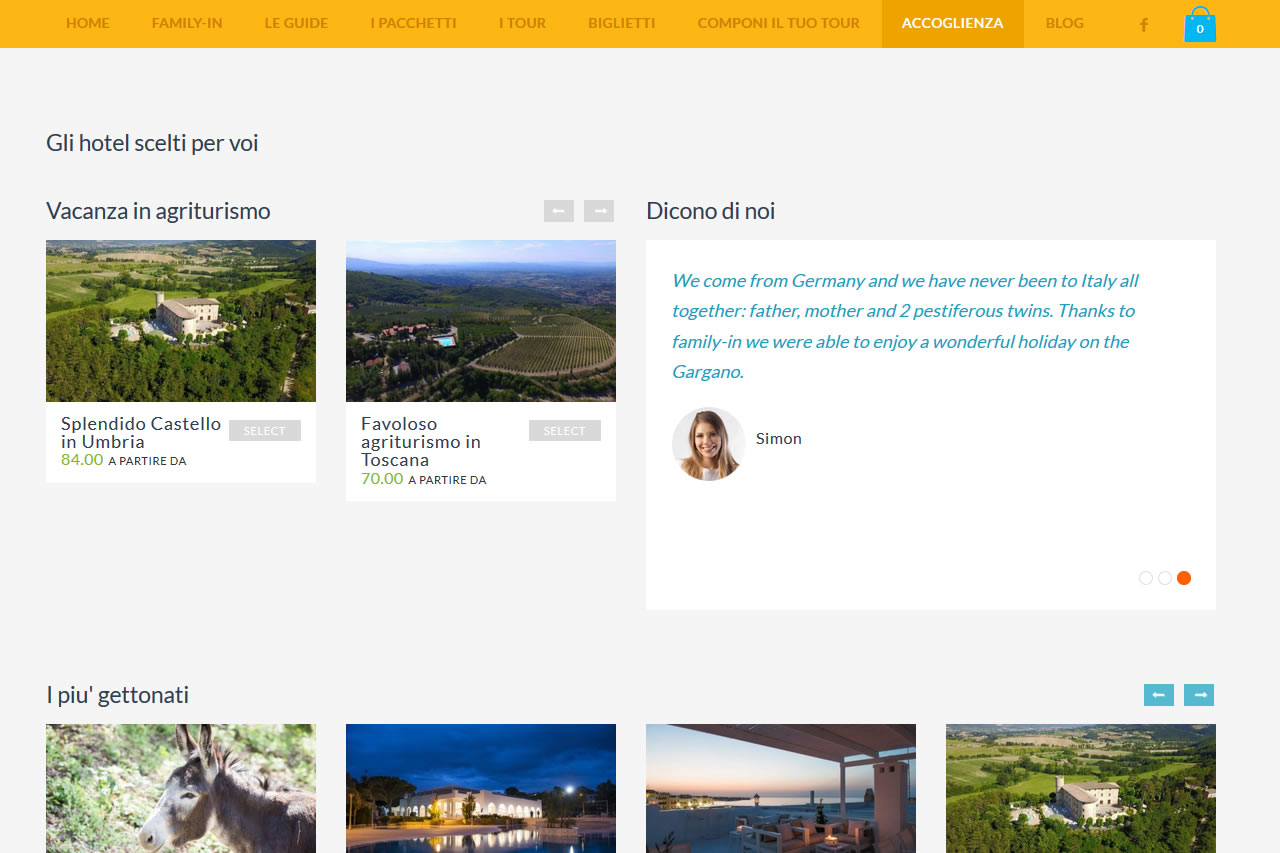Image resolution: width=1280 pixels, height=853 pixels.
Task: Open COMPONI IL TUO TOUR page
Action: [778, 23]
